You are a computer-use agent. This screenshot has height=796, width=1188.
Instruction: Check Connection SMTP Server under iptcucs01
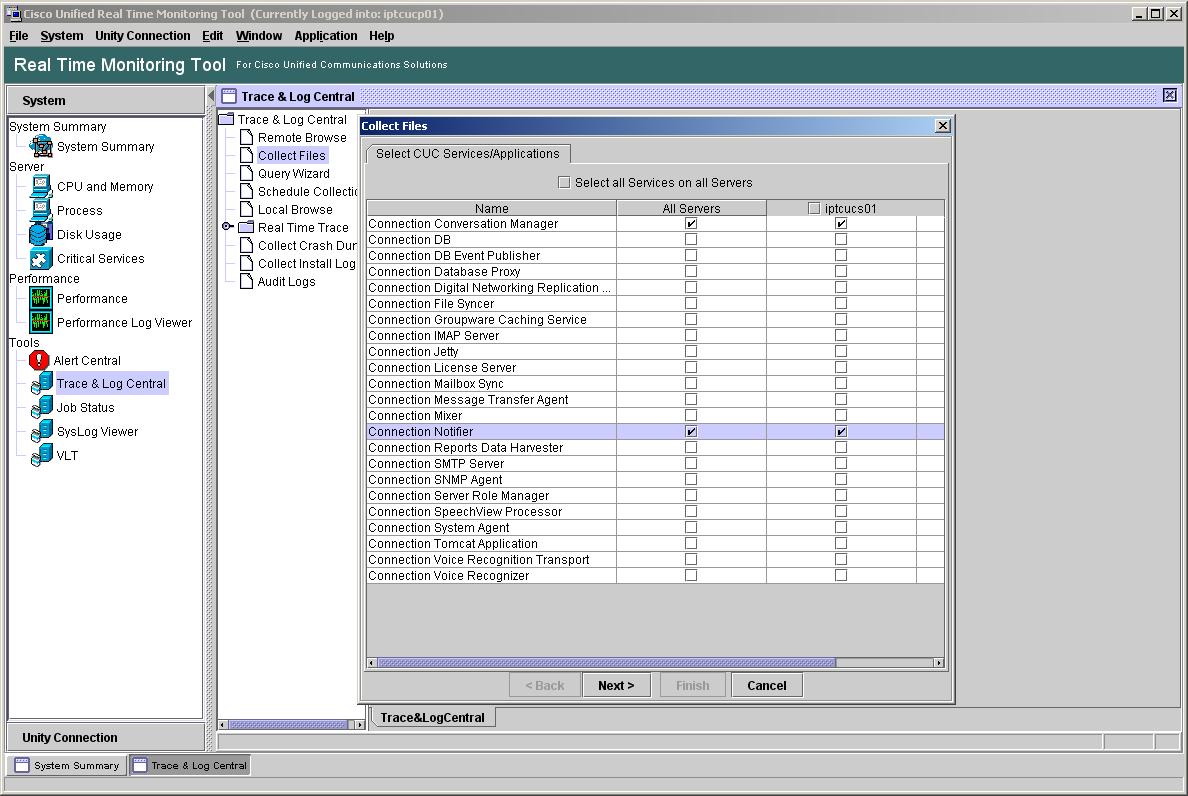pos(841,464)
